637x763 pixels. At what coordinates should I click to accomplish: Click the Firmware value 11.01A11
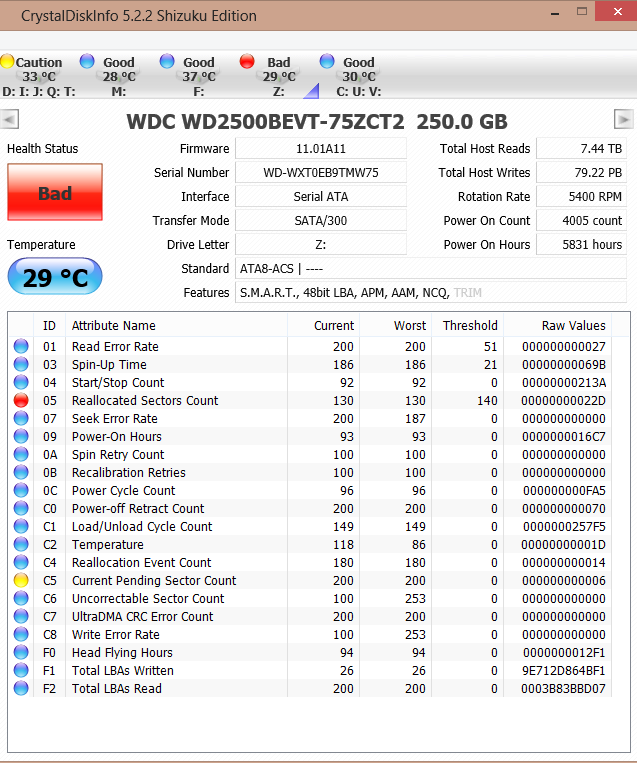tap(321, 148)
